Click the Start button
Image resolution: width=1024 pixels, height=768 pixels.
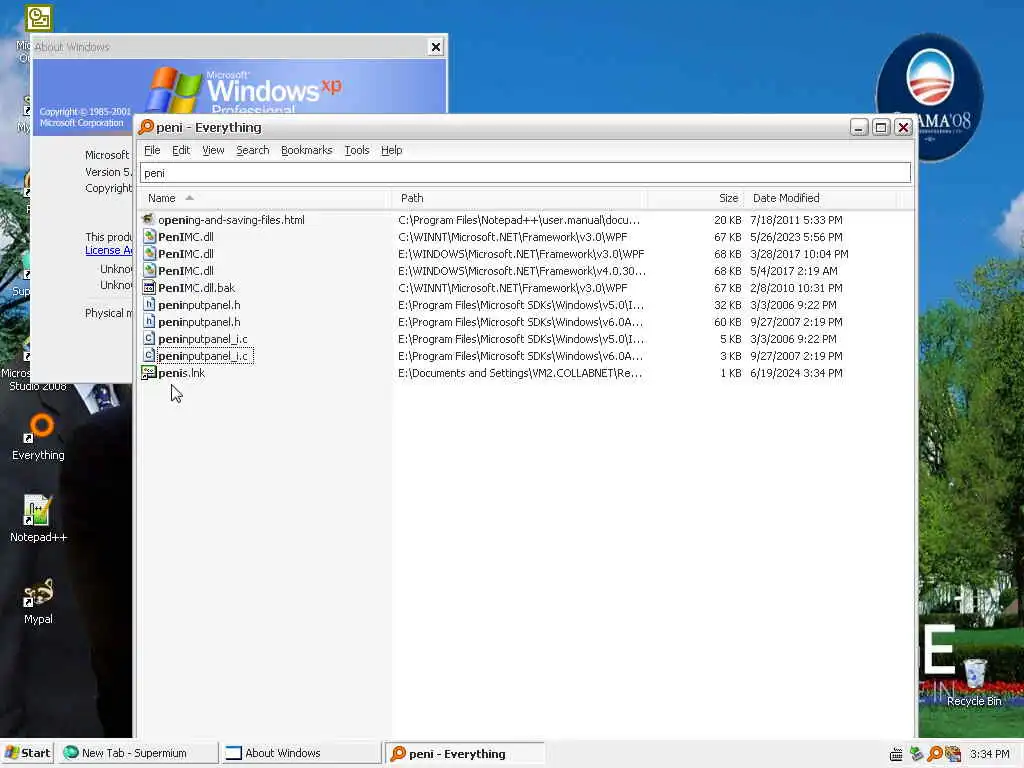click(27, 753)
